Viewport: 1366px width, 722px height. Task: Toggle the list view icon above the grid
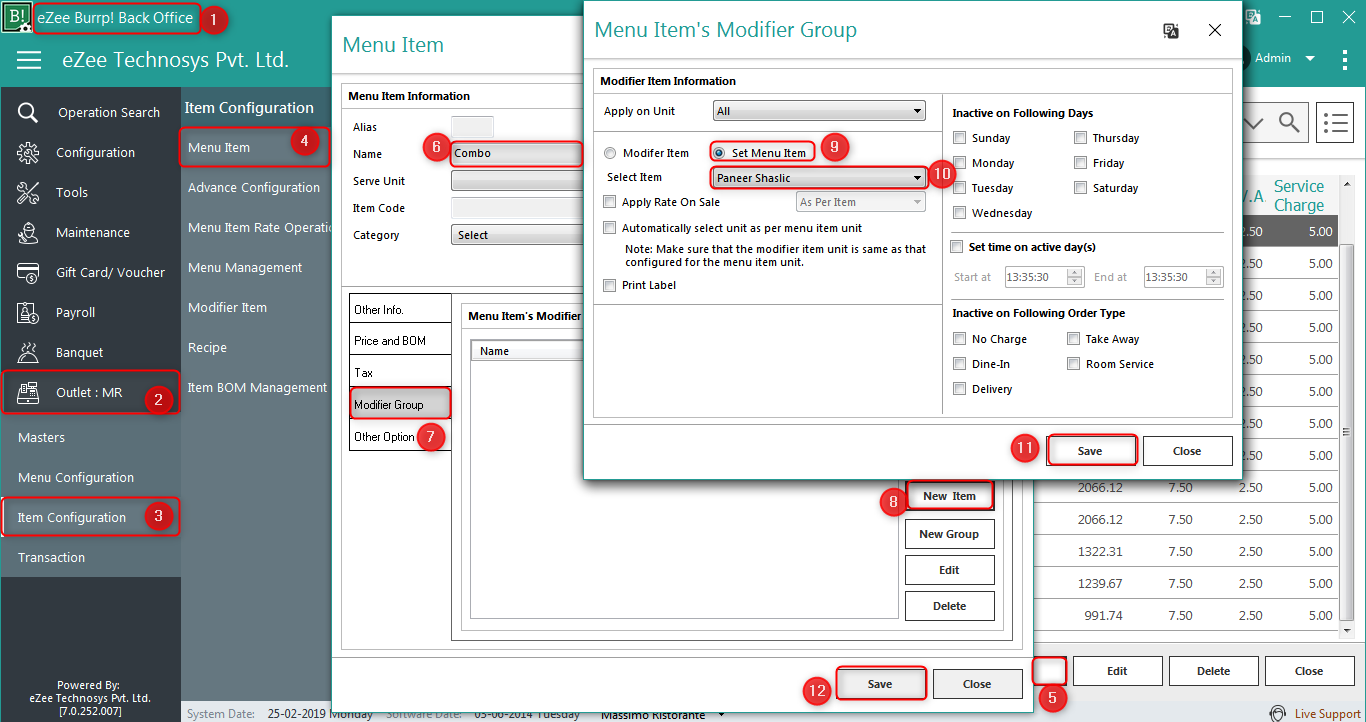[1335, 123]
